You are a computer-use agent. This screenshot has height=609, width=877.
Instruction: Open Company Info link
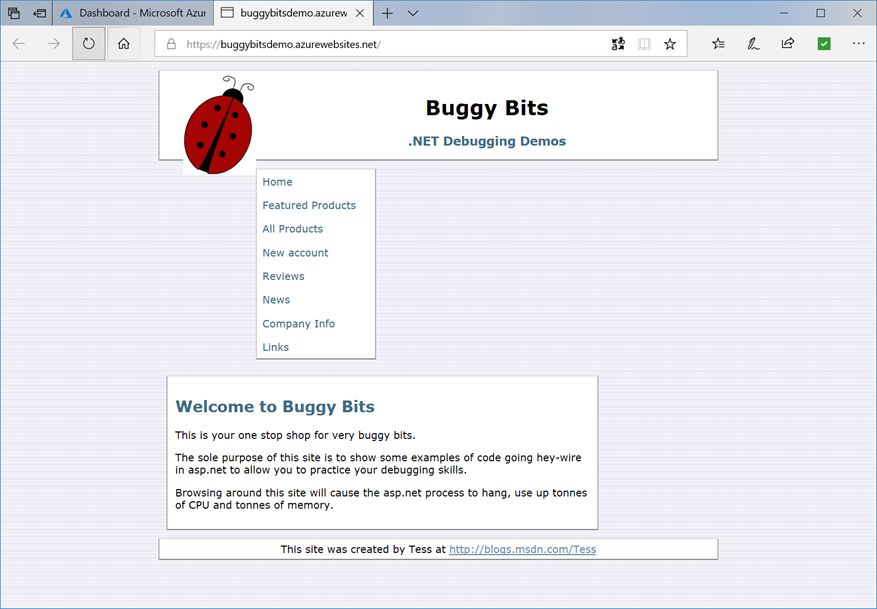(x=299, y=324)
